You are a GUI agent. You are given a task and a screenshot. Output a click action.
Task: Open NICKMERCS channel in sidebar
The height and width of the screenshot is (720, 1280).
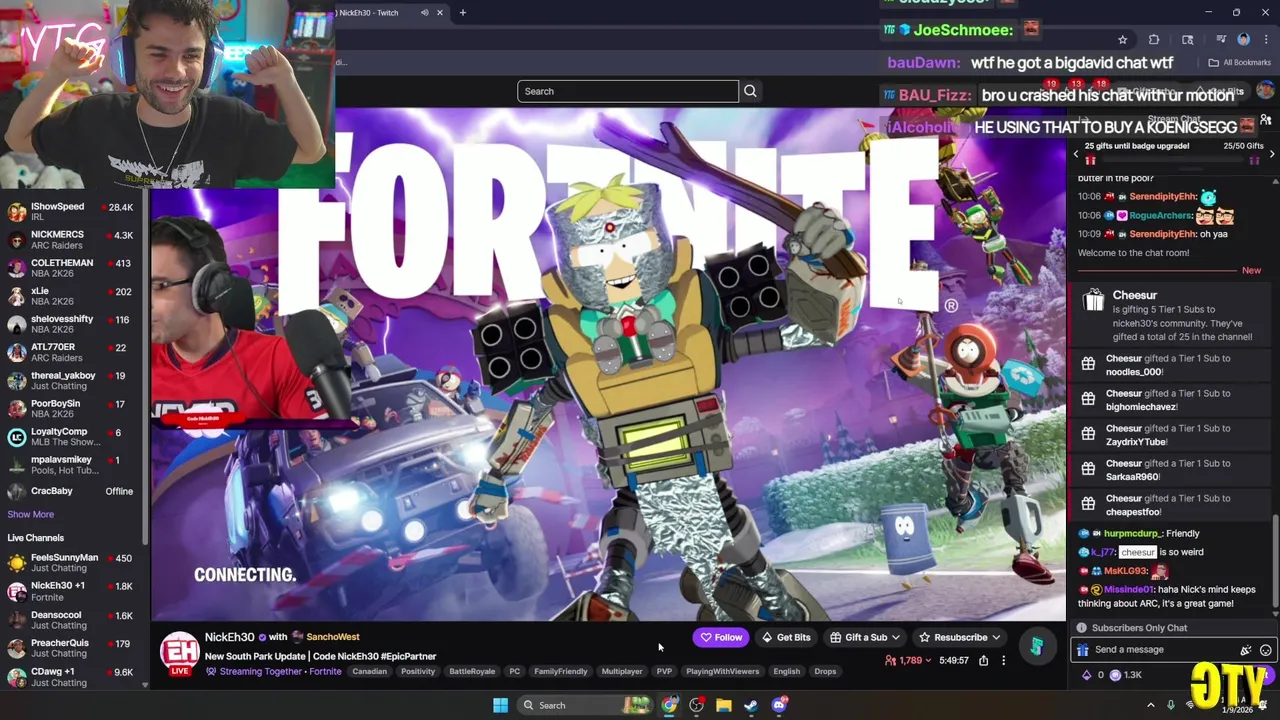[70, 240]
